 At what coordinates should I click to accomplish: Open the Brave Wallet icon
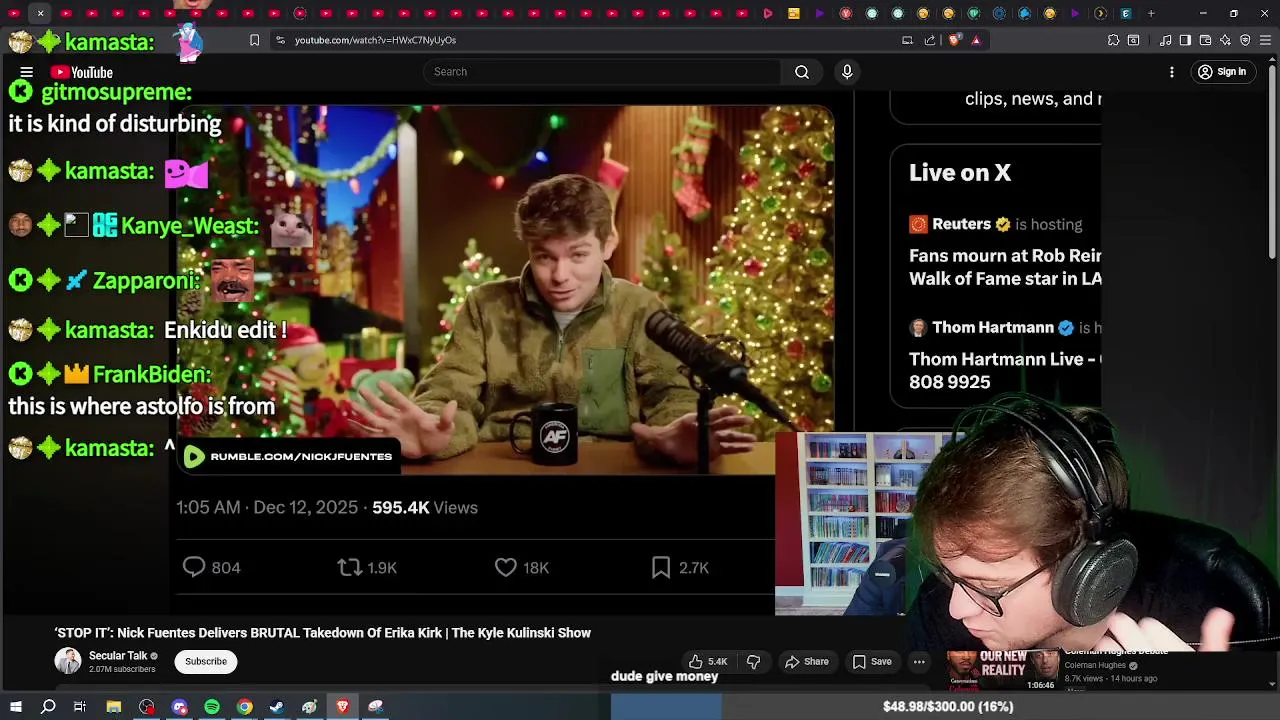pyautogui.click(x=1205, y=40)
